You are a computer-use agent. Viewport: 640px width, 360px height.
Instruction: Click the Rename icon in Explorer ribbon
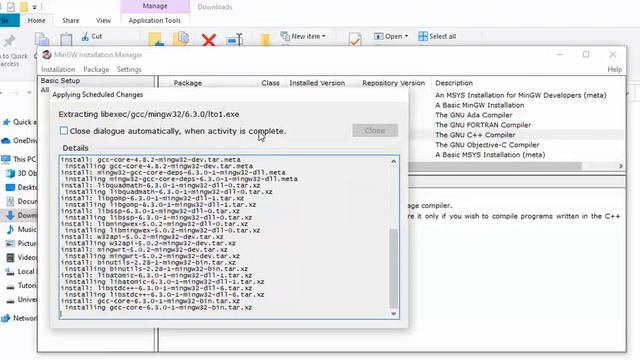[x=235, y=40]
